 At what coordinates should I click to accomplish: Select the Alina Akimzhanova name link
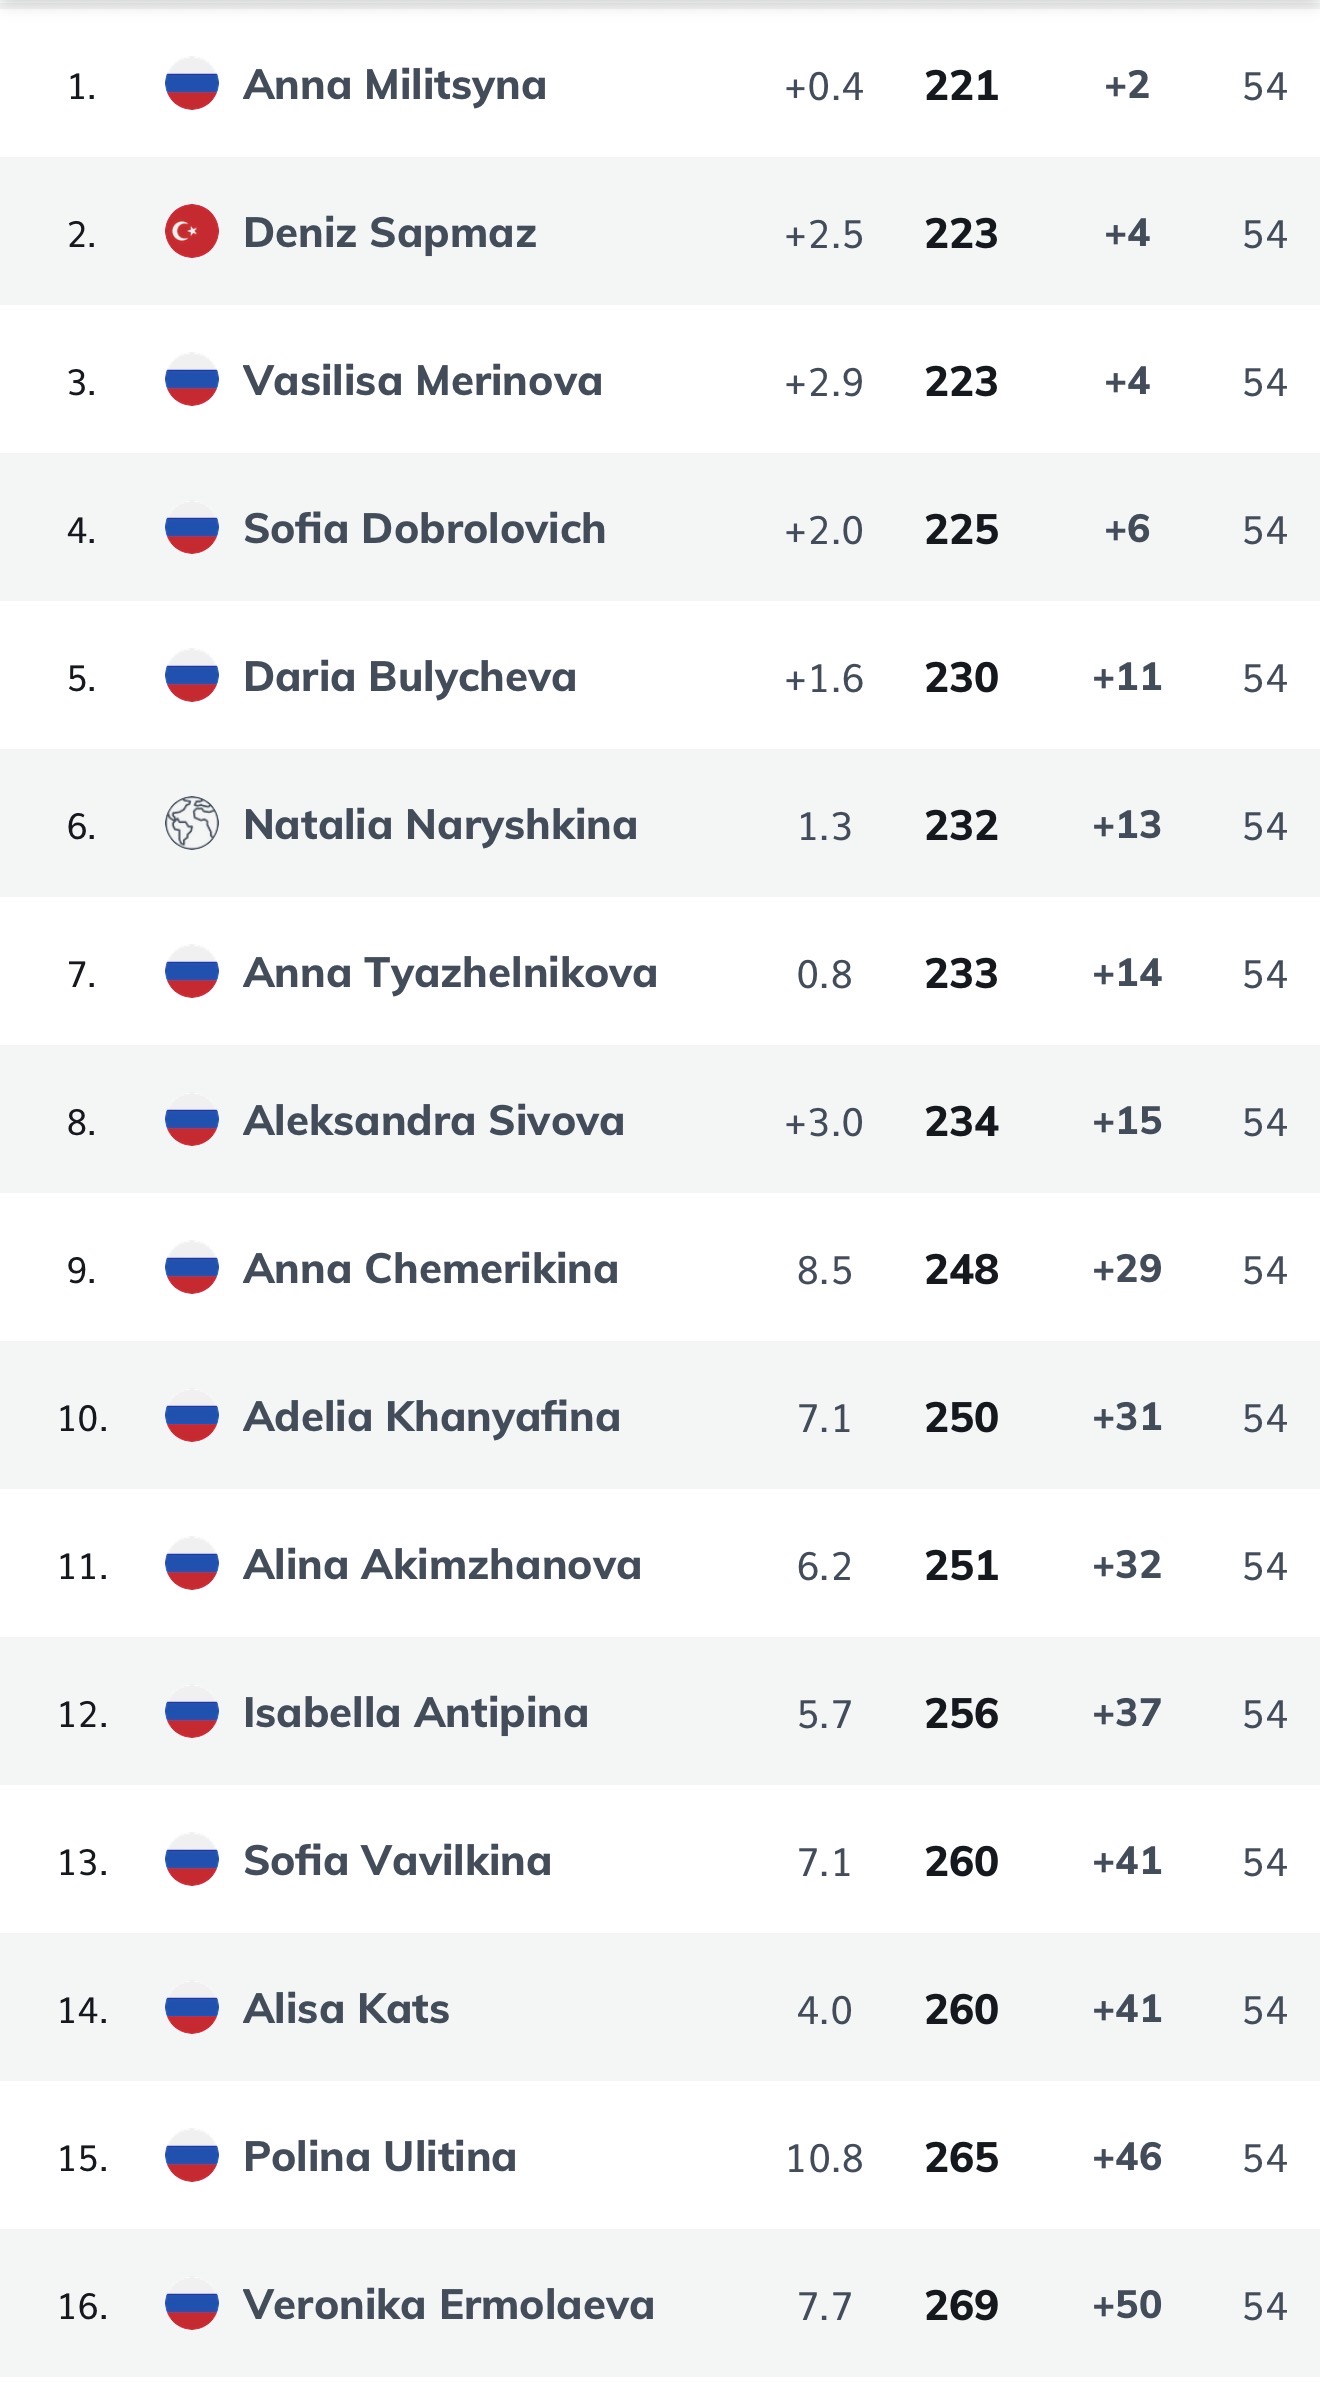tap(442, 1565)
